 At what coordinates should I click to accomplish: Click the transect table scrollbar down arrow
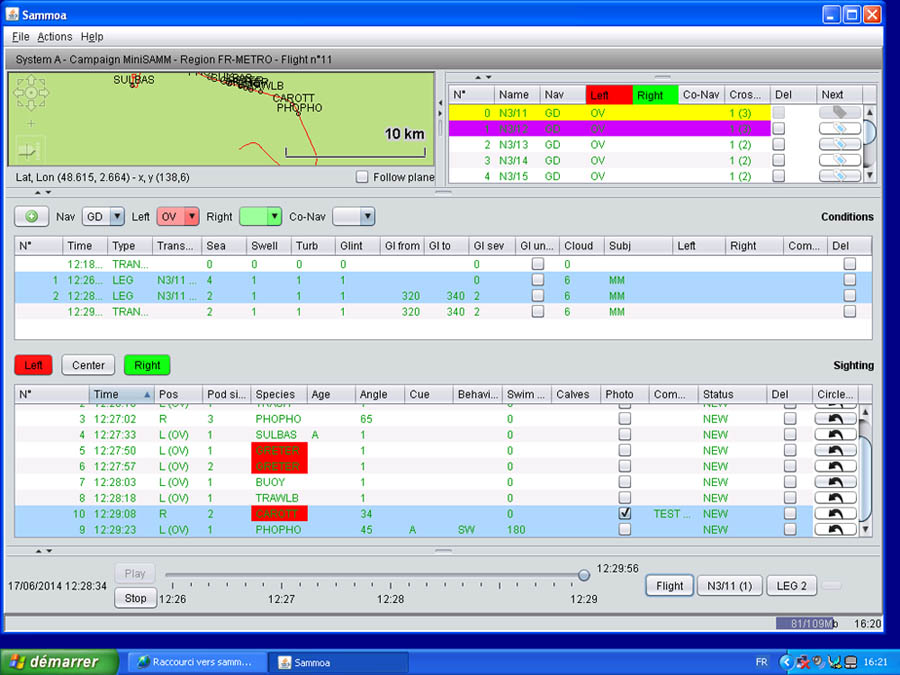tap(870, 175)
